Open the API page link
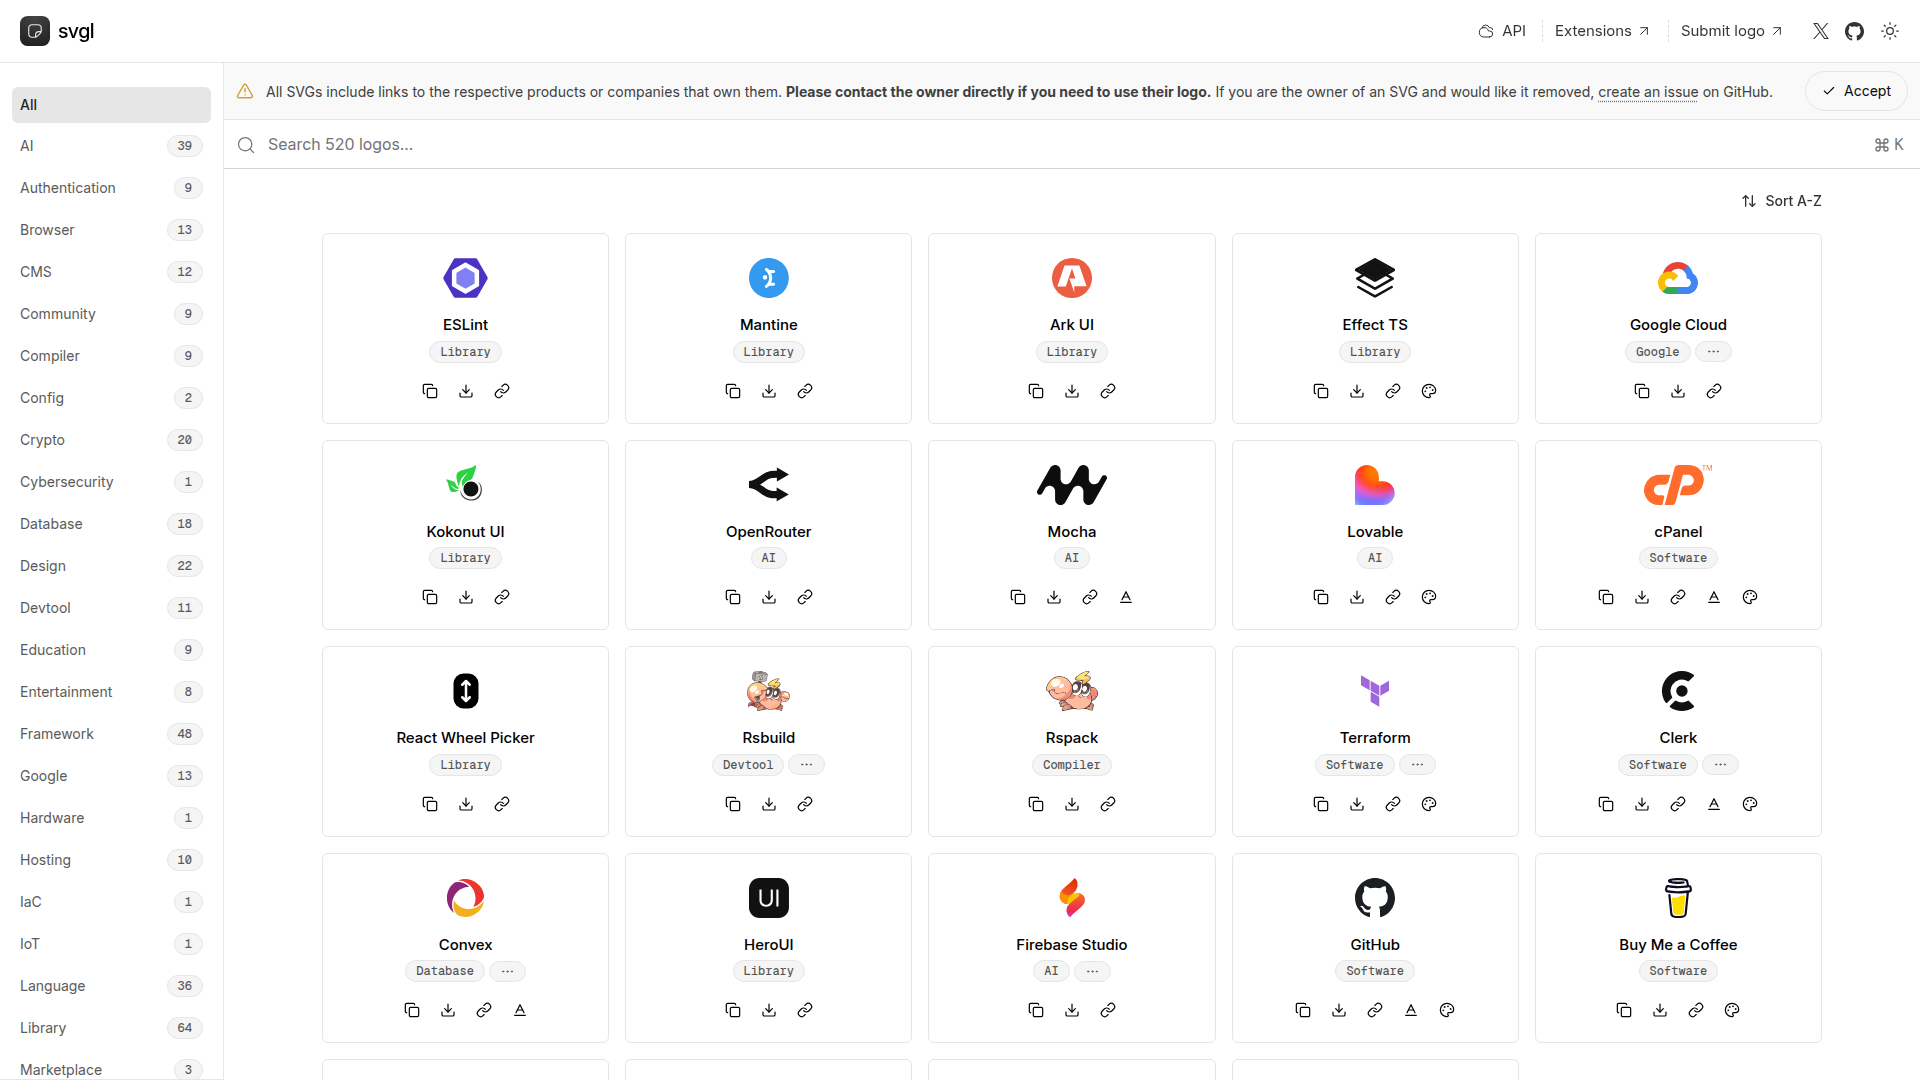 (1502, 31)
